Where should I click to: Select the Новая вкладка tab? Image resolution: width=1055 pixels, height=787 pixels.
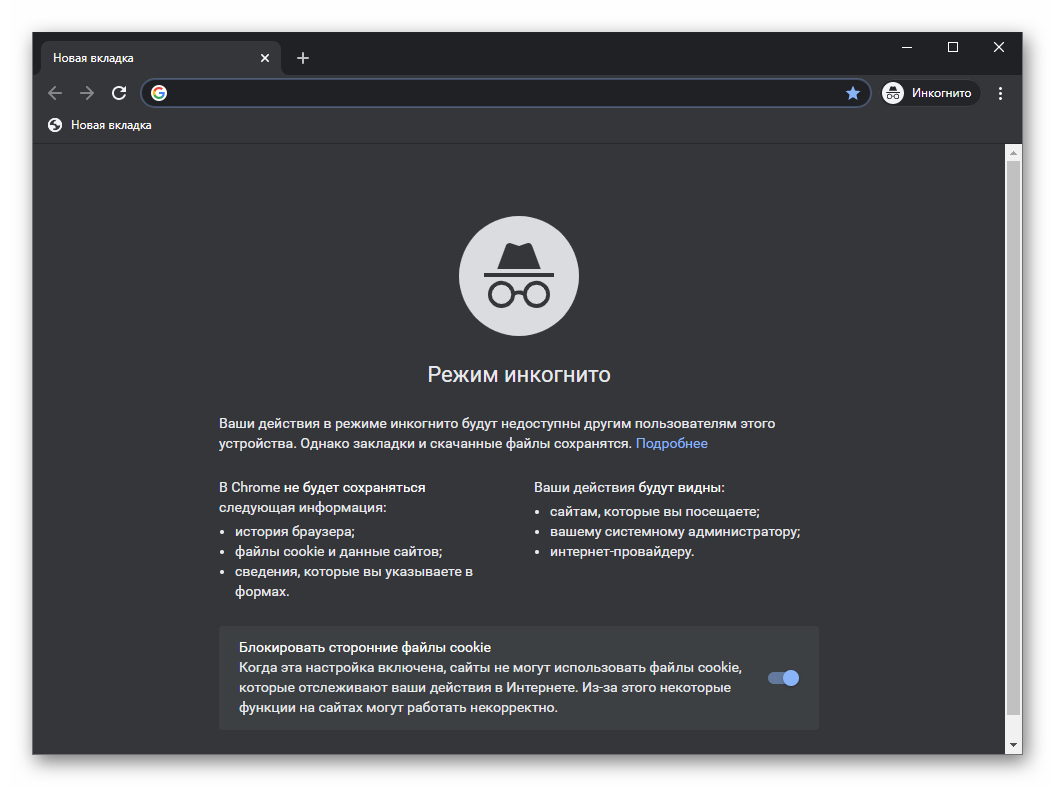160,58
